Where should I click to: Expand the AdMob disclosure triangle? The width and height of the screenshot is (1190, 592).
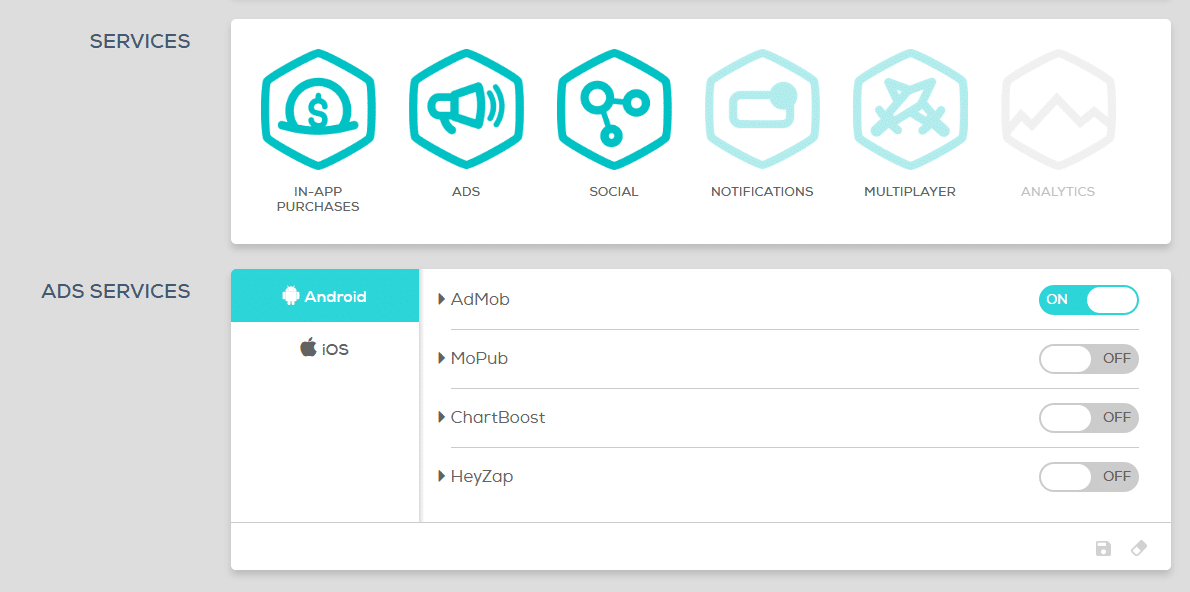(442, 299)
